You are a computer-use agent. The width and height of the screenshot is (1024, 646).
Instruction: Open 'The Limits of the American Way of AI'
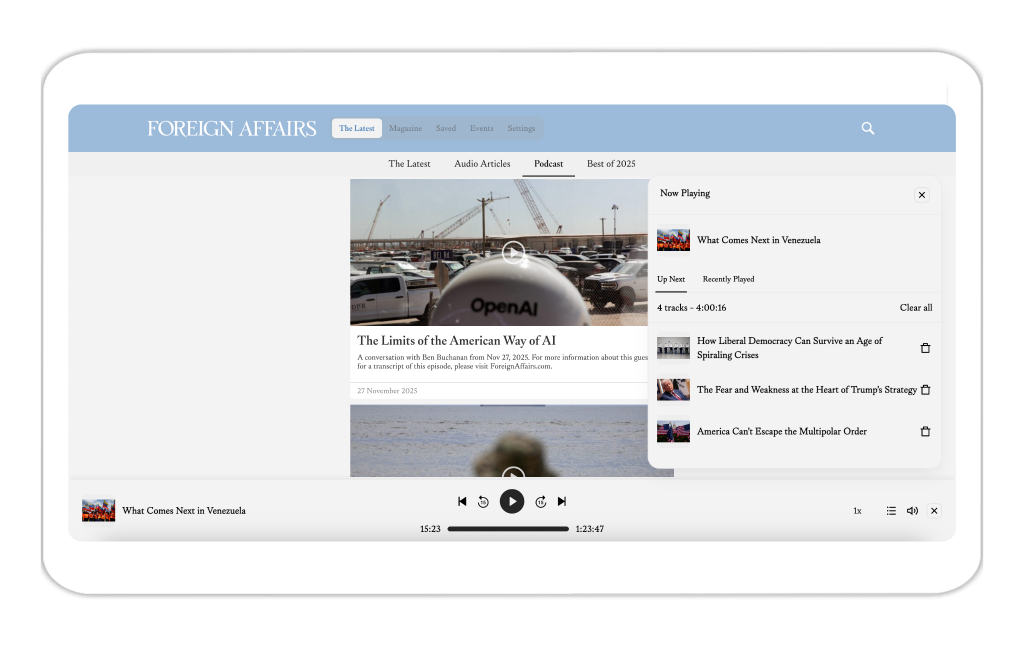[x=456, y=341]
